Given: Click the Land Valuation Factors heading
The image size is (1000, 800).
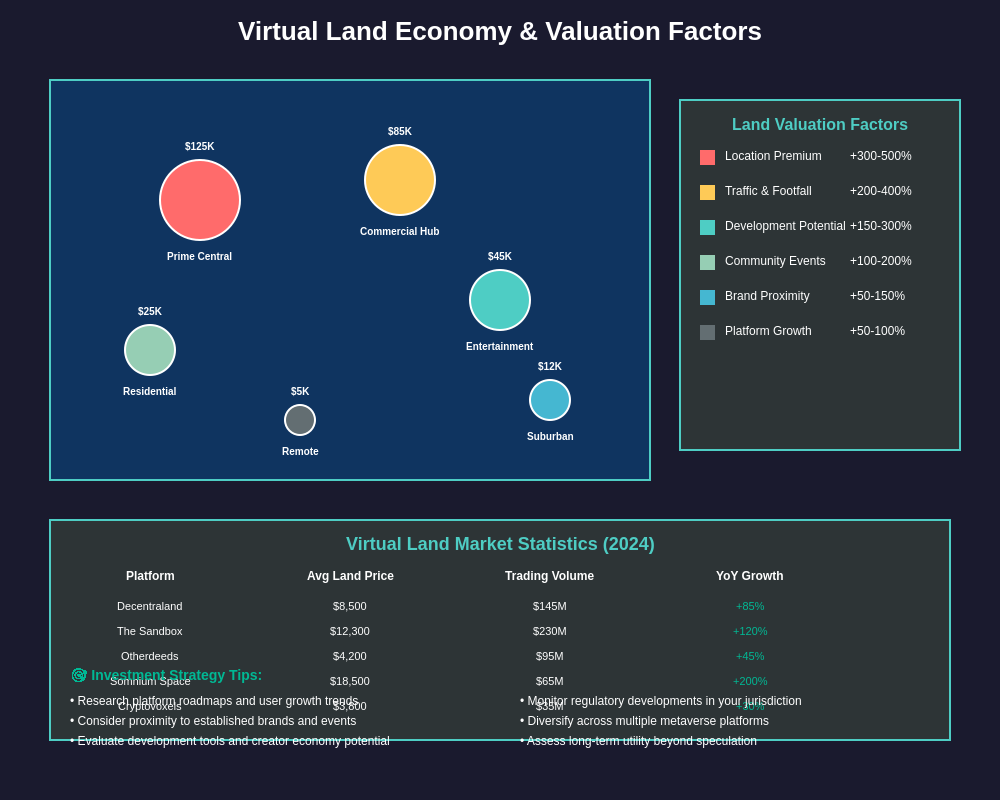Looking at the screenshot, I should [x=820, y=124].
